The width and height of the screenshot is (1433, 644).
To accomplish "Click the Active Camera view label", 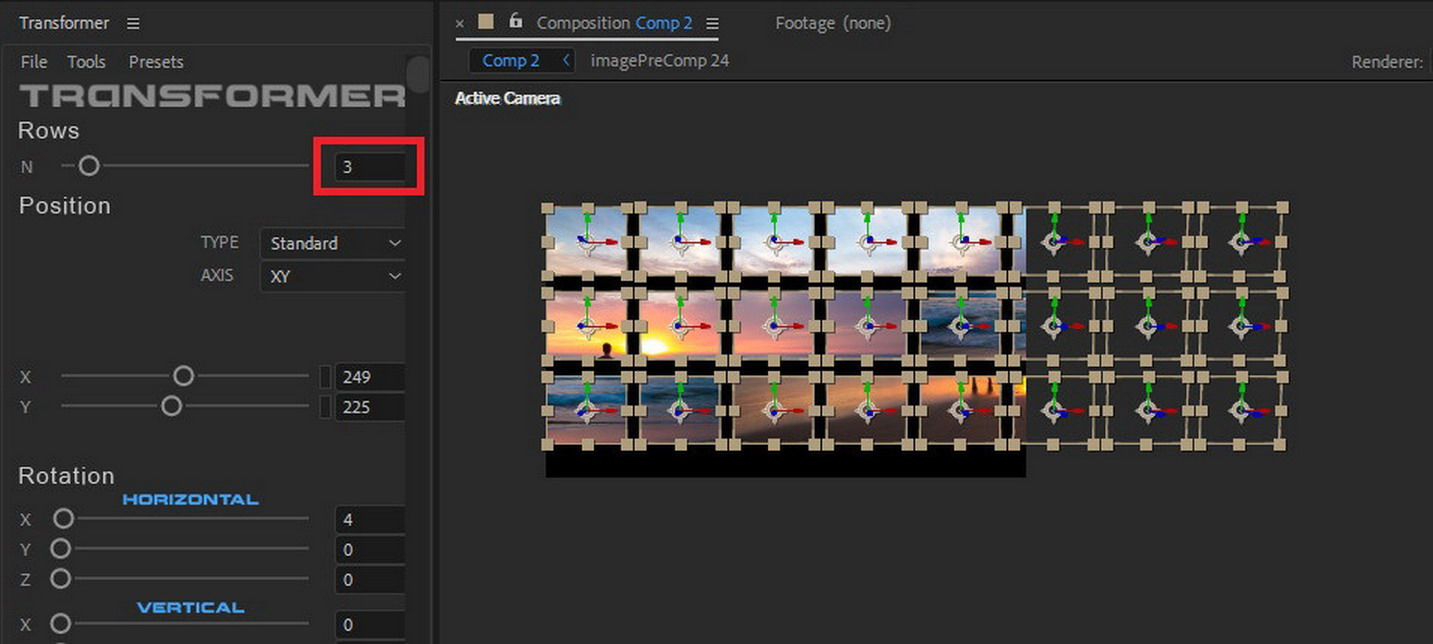I will (x=508, y=98).
